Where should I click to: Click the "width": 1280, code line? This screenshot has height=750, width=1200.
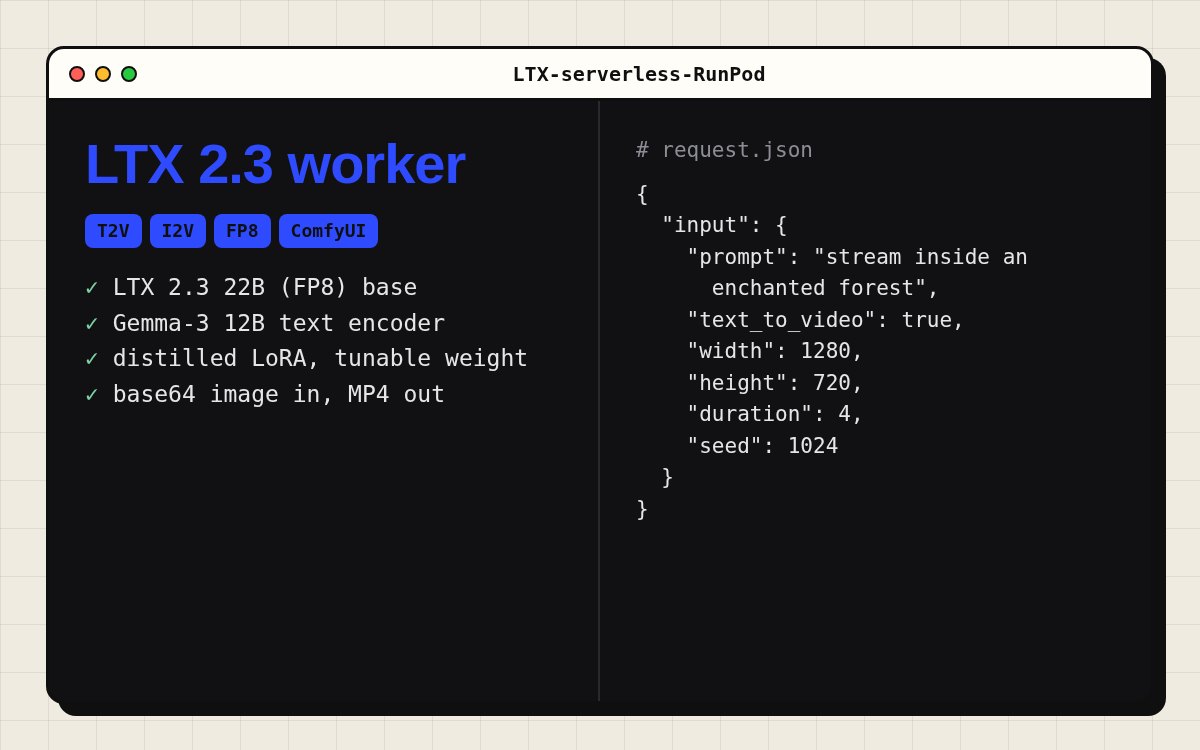(775, 352)
